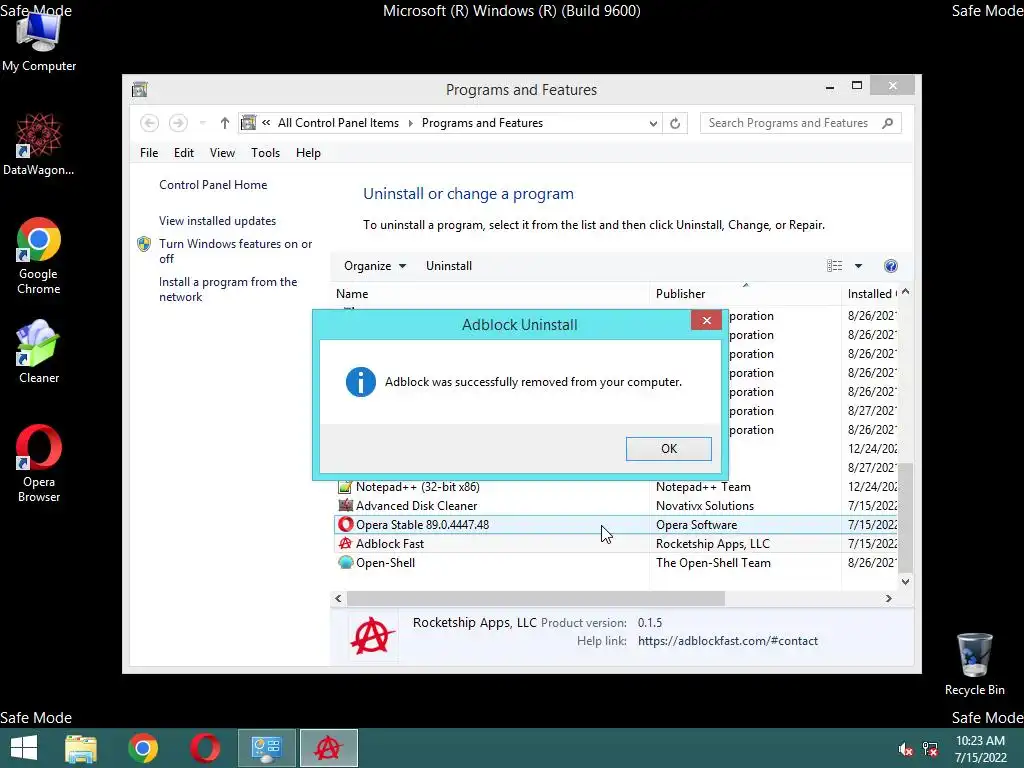The image size is (1024, 768).
Task: Sort by Installed On column header
Action: point(871,294)
